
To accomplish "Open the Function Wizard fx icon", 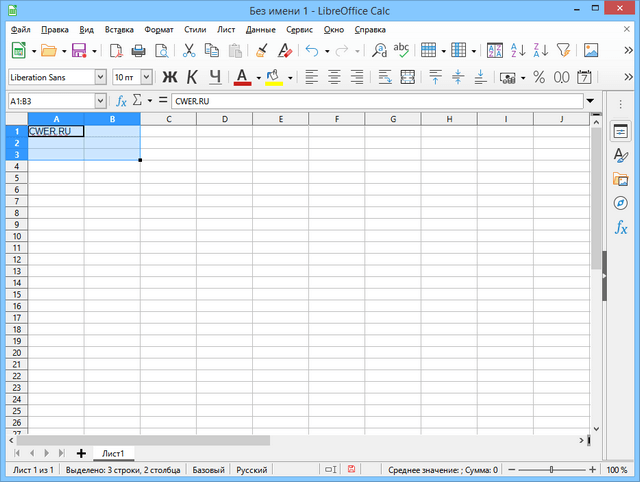I will [121, 100].
